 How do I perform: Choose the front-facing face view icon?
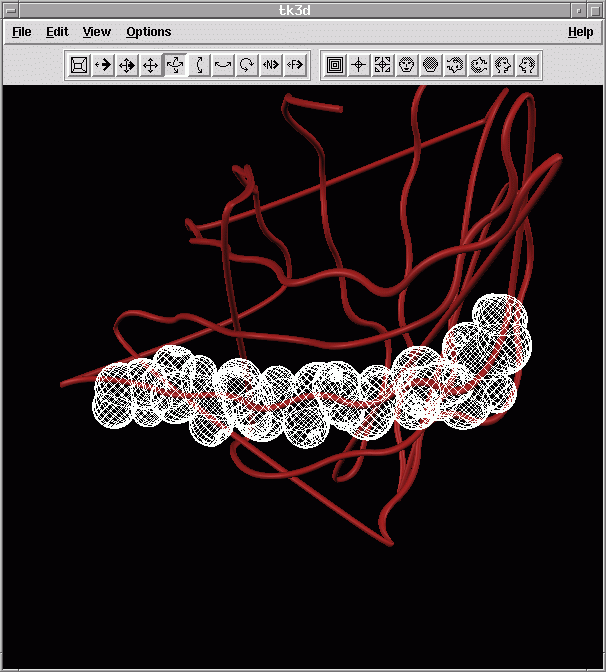pyautogui.click(x=407, y=65)
